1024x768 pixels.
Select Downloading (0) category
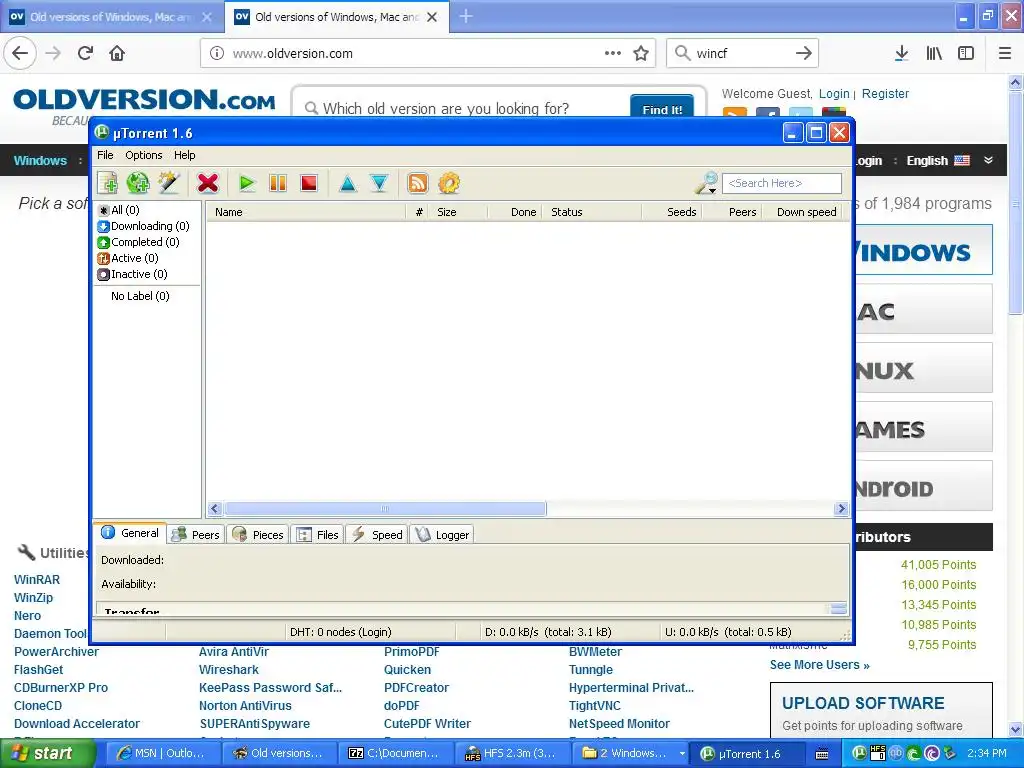(144, 227)
